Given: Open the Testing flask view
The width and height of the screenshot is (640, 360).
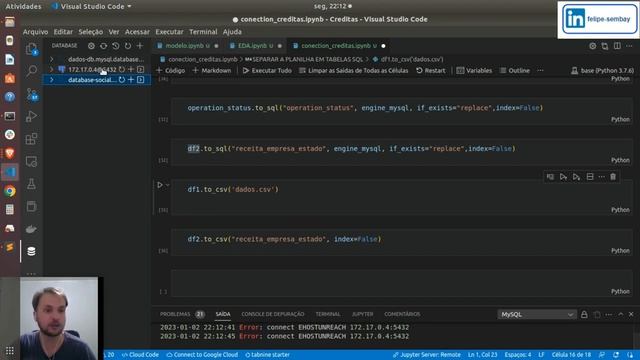Looking at the screenshot, I should tap(31, 184).
